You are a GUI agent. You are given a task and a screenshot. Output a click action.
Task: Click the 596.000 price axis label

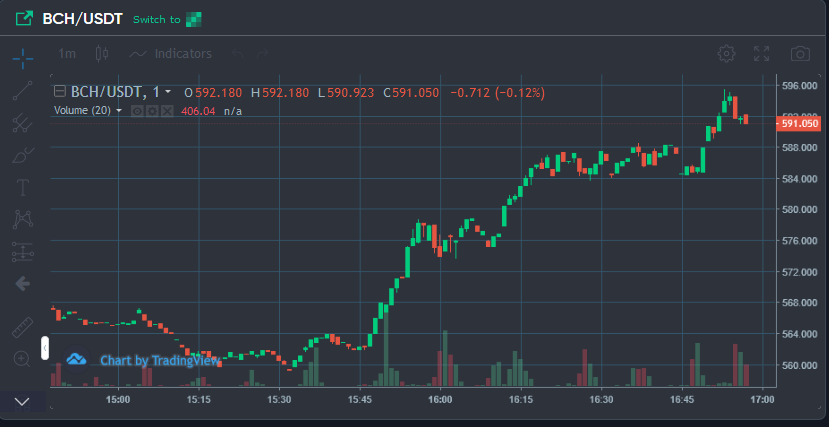(x=802, y=85)
